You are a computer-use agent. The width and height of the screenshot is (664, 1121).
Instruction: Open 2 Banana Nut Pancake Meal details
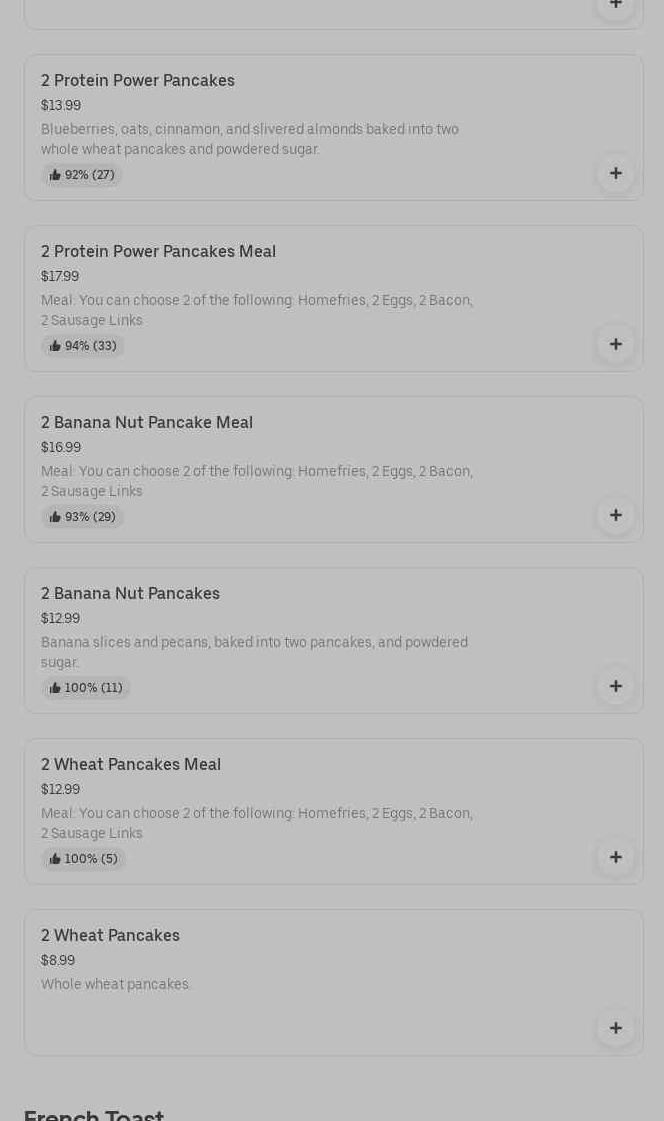point(147,423)
